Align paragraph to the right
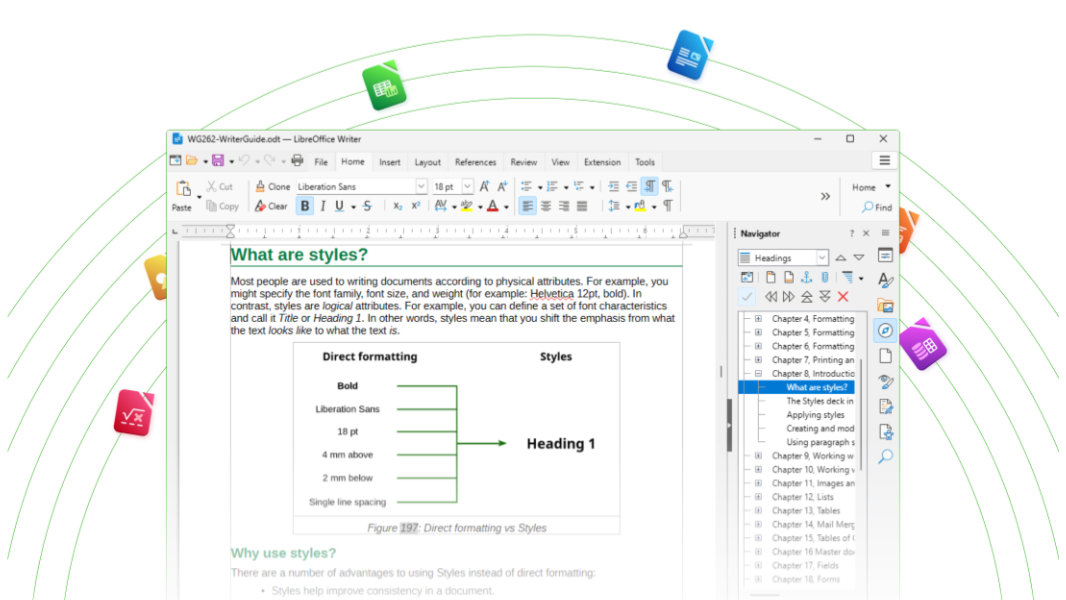This screenshot has height=600, width=1066. 564,206
